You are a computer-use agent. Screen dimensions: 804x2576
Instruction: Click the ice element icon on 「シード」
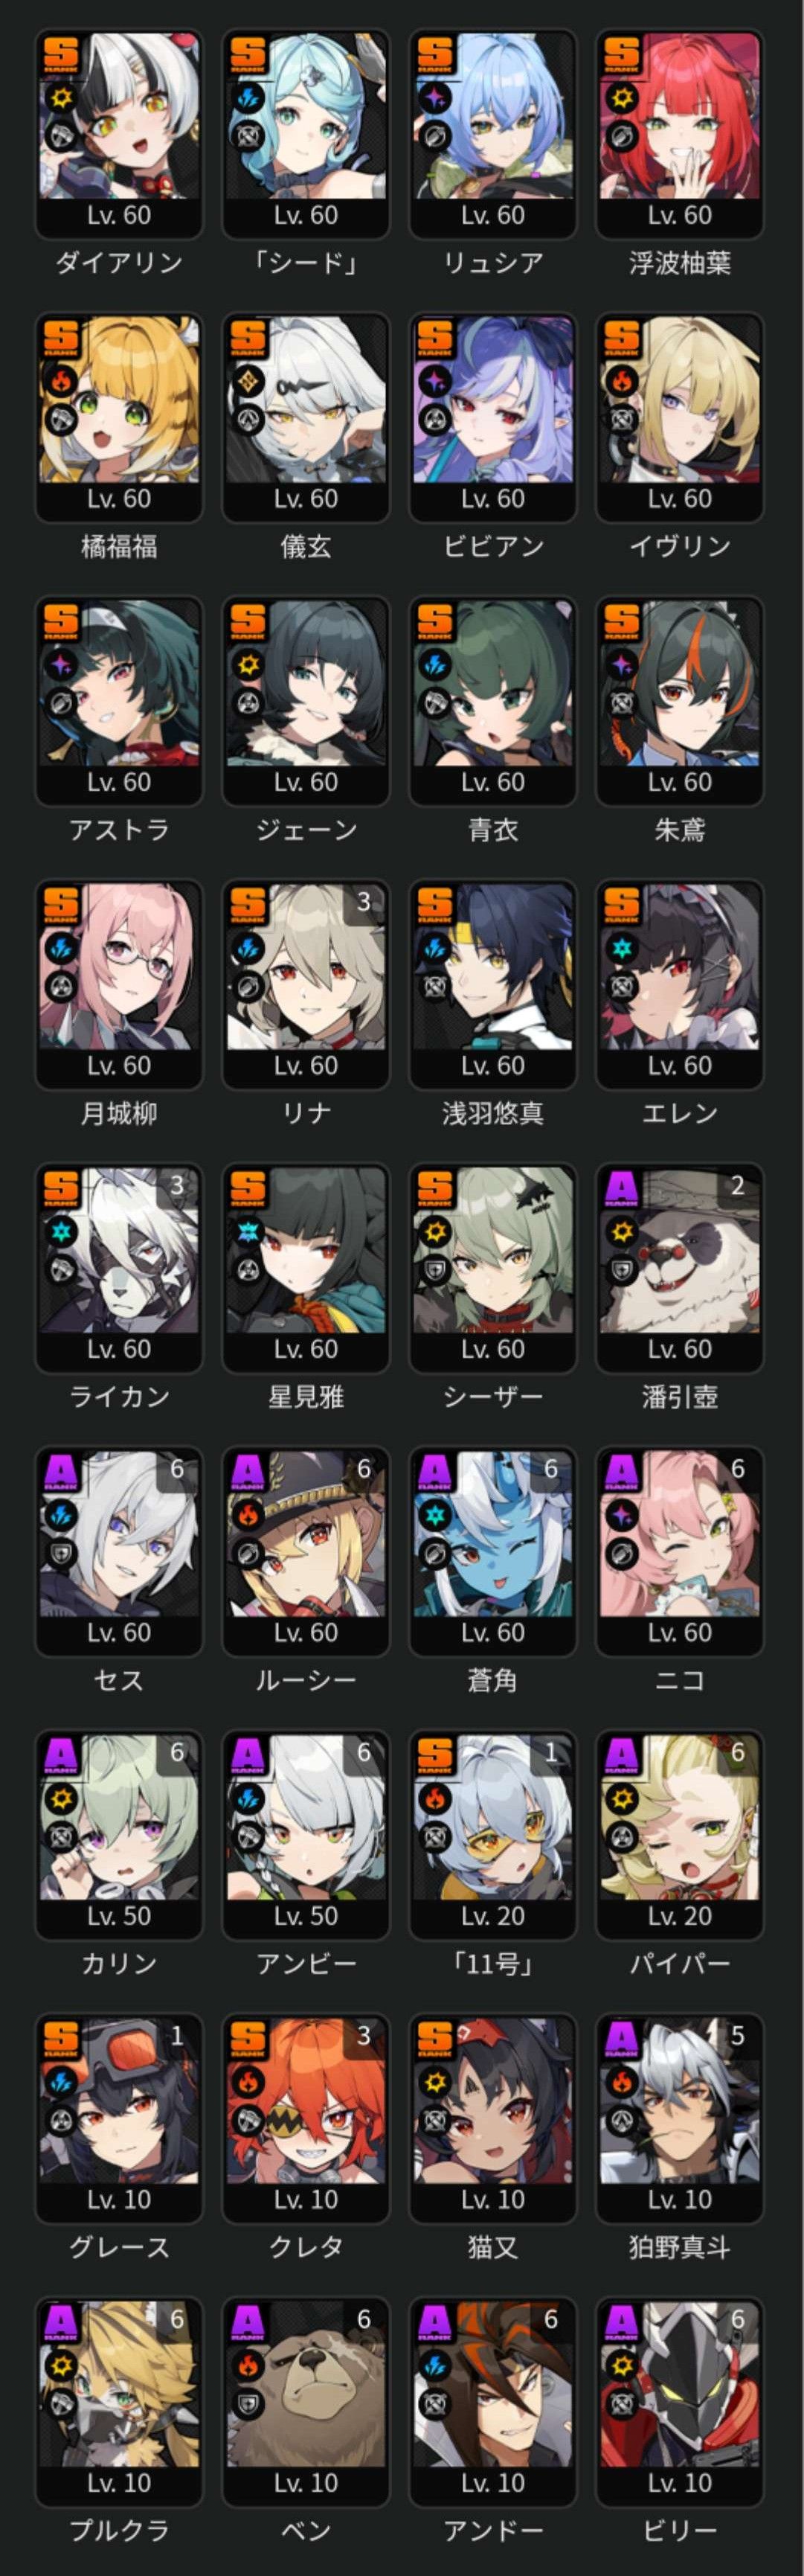click(248, 98)
